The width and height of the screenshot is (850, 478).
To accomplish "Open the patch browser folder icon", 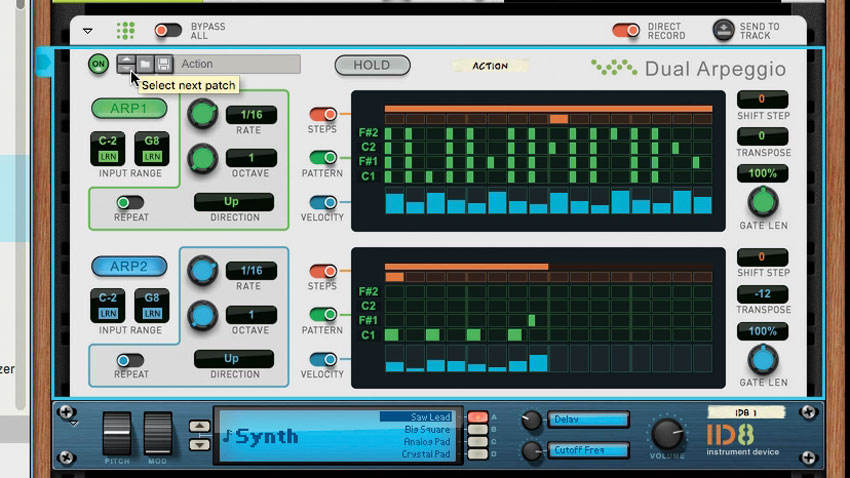I will click(145, 64).
